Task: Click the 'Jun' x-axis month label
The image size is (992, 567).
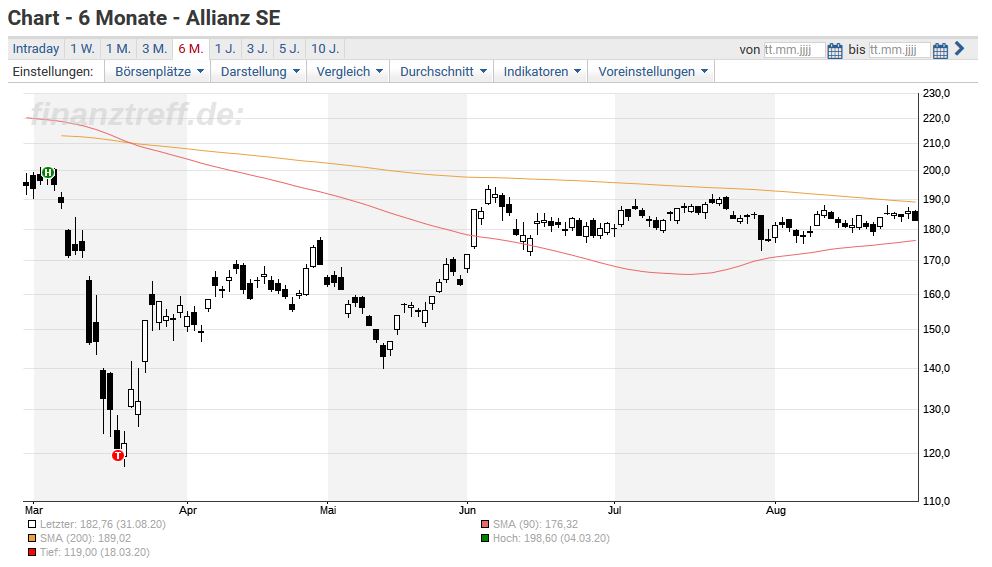Action: [467, 510]
